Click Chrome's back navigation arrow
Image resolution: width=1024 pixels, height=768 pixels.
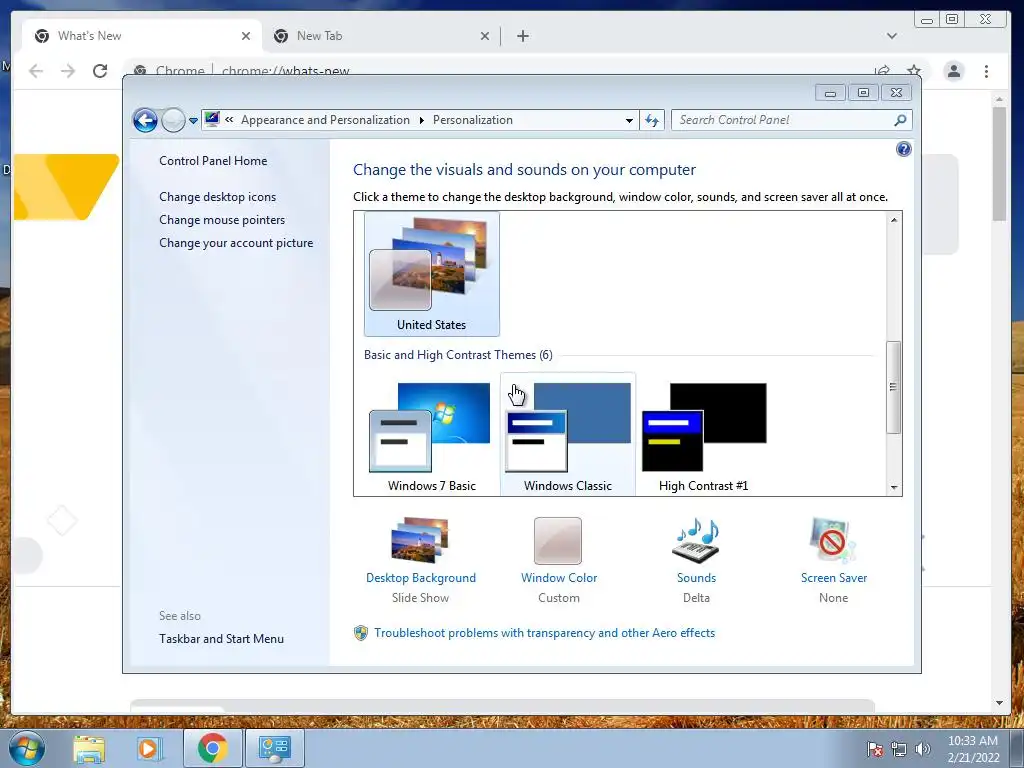[x=36, y=71]
